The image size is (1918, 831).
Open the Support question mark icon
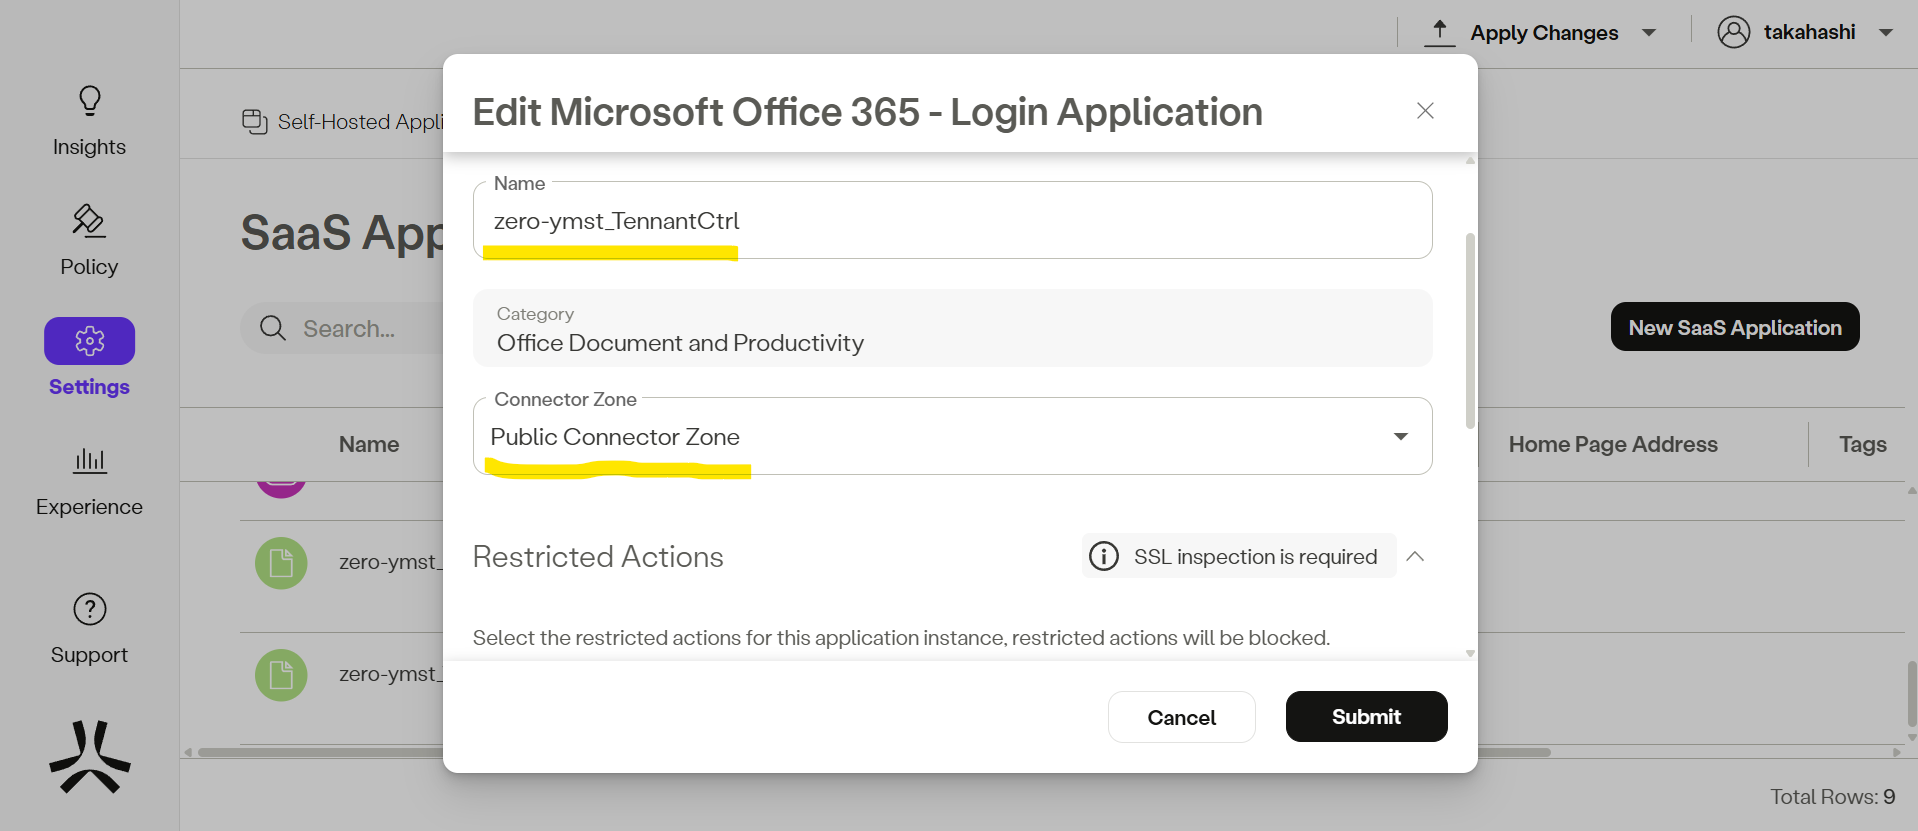(90, 609)
